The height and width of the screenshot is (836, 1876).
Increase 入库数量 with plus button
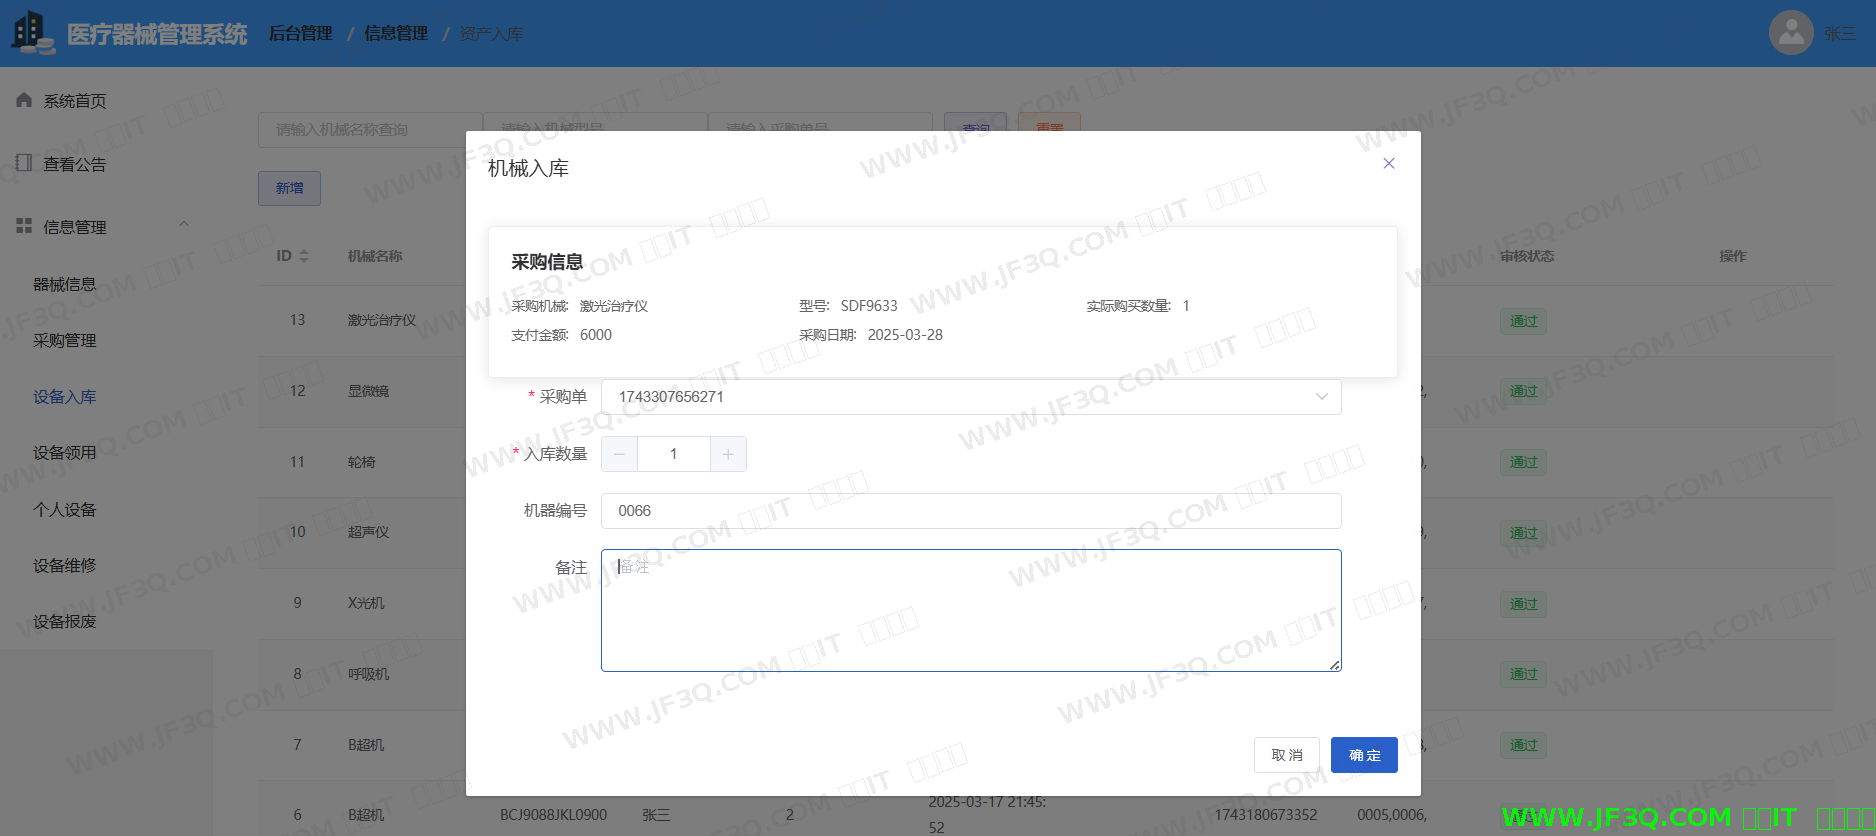728,454
